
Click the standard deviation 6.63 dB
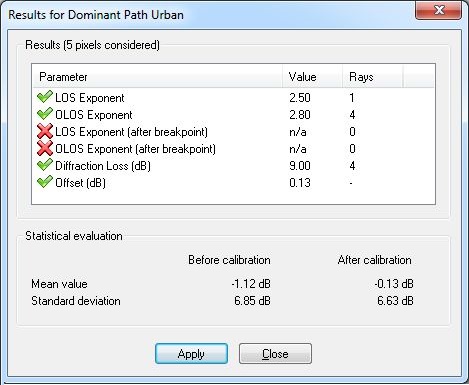pos(395,301)
